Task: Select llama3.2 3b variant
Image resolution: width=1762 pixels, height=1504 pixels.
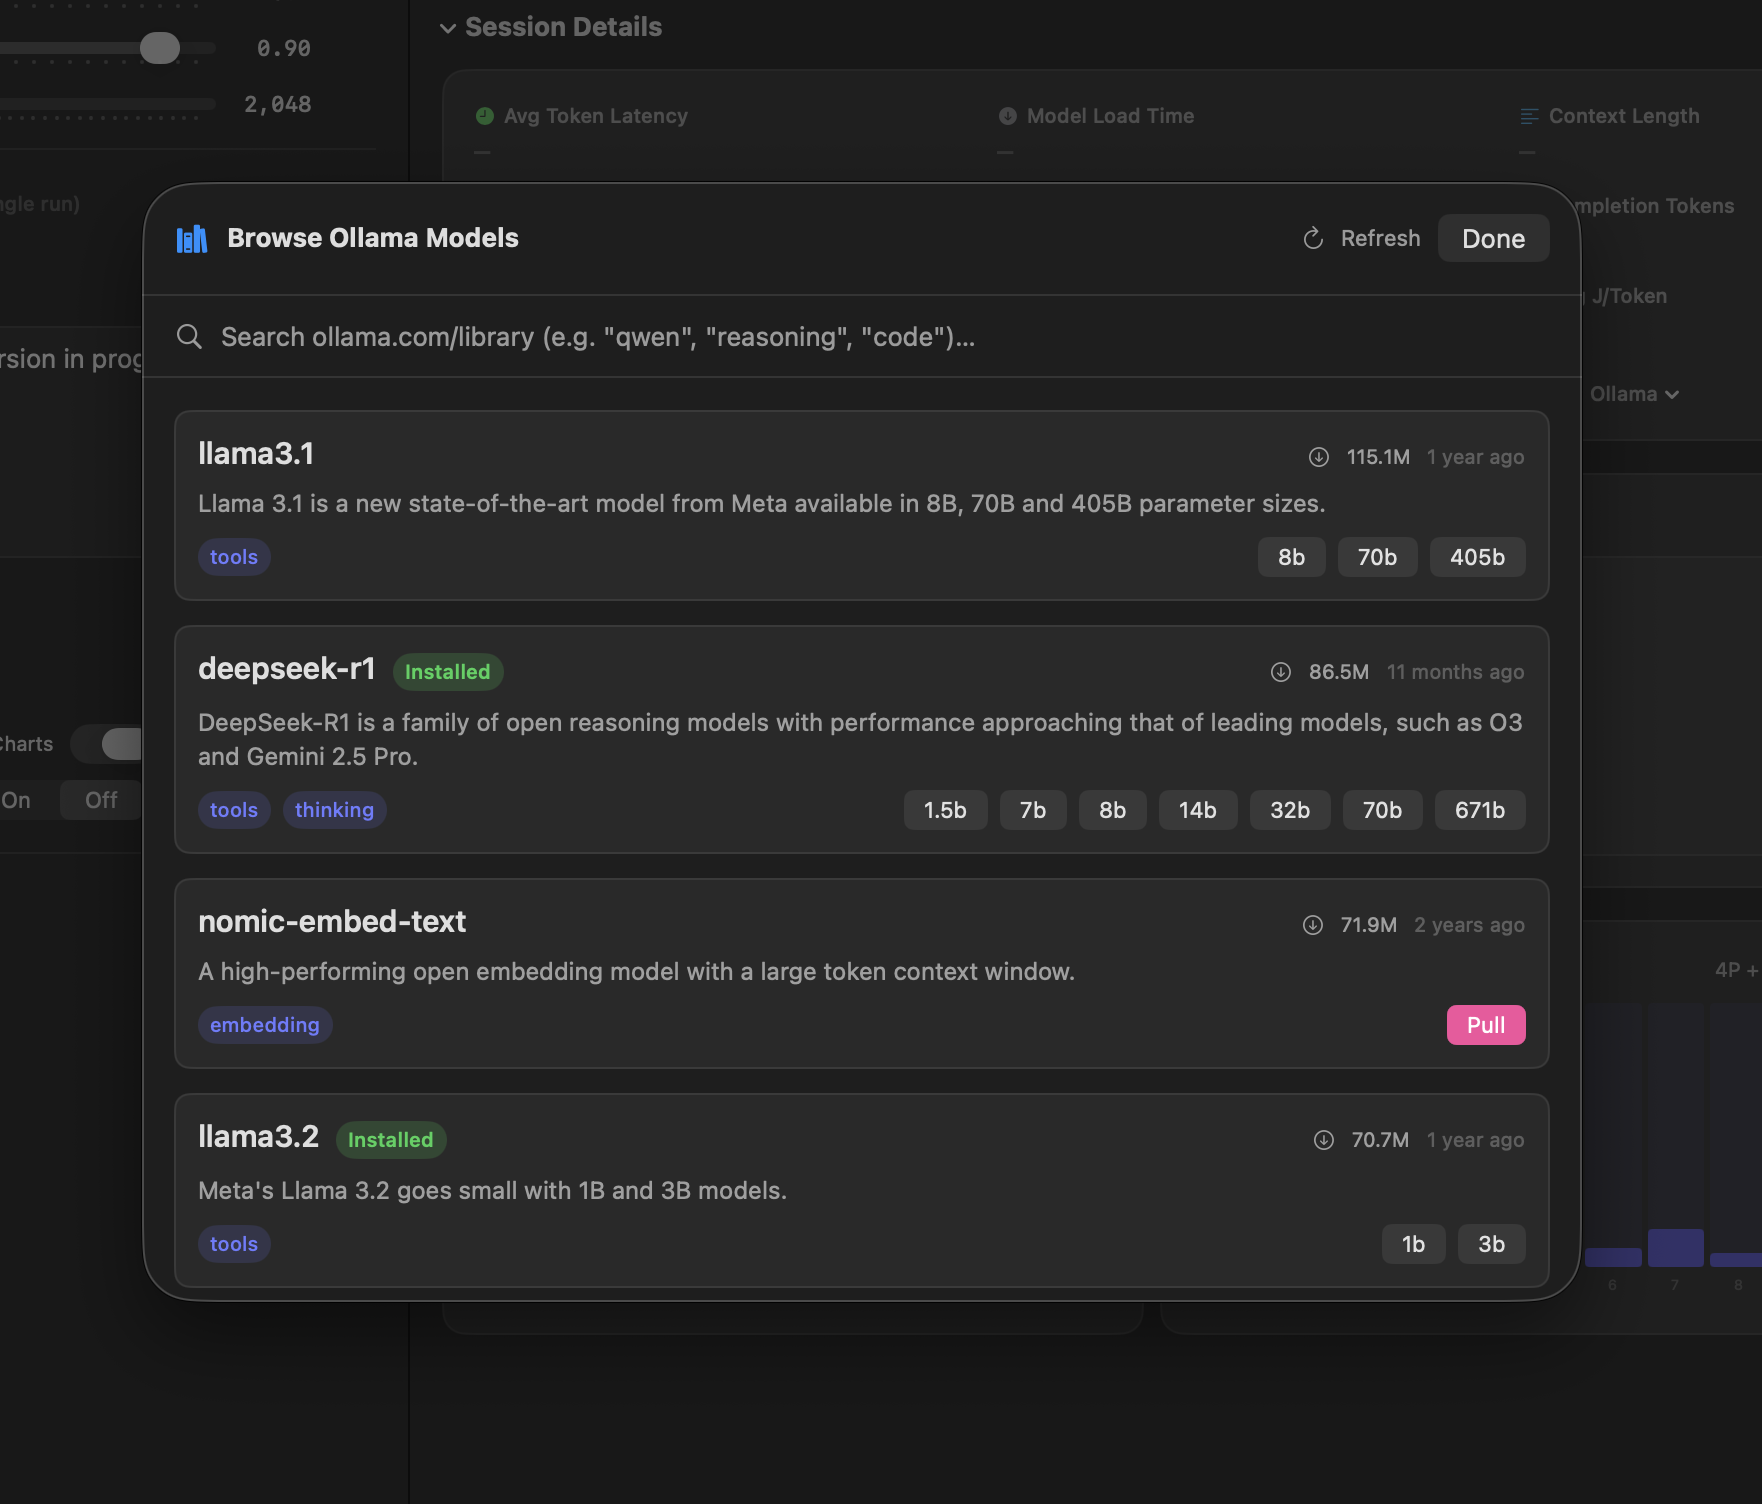Action: coord(1492,1244)
